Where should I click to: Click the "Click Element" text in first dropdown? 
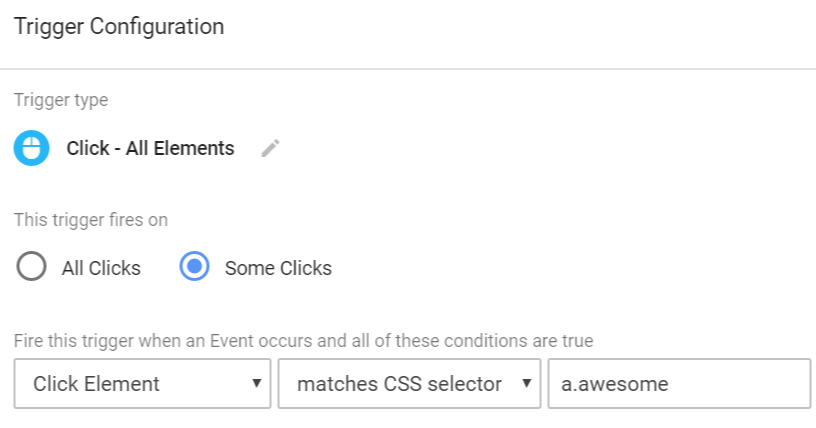pyautogui.click(x=96, y=384)
